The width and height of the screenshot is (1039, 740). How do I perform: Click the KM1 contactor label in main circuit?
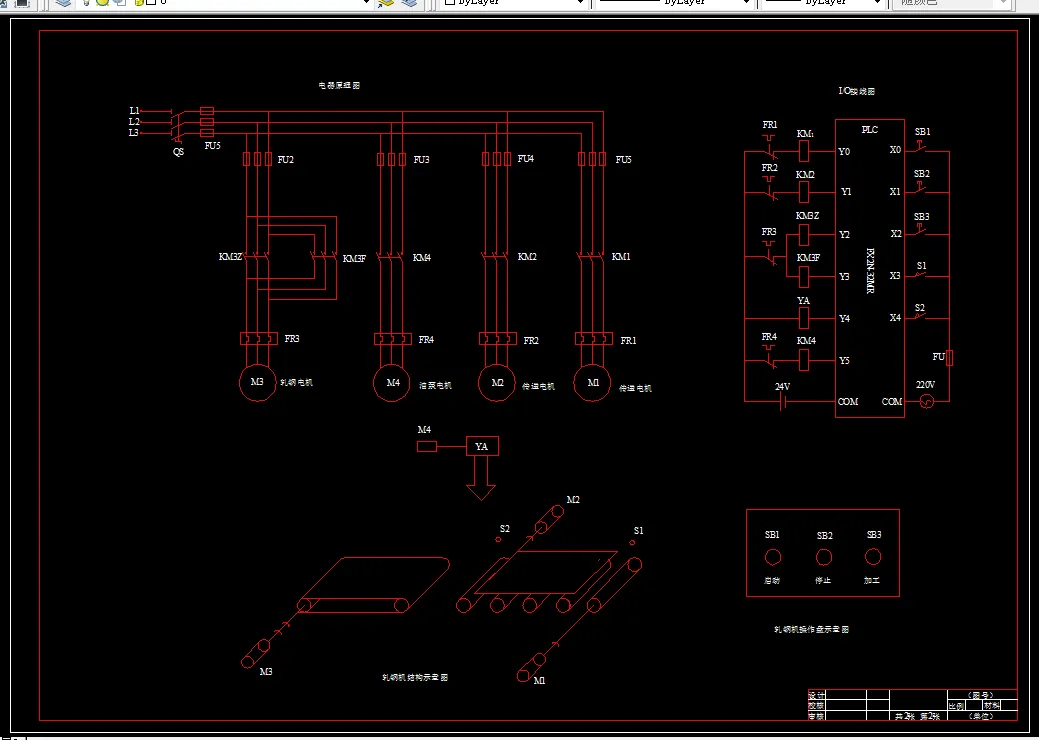pos(621,256)
